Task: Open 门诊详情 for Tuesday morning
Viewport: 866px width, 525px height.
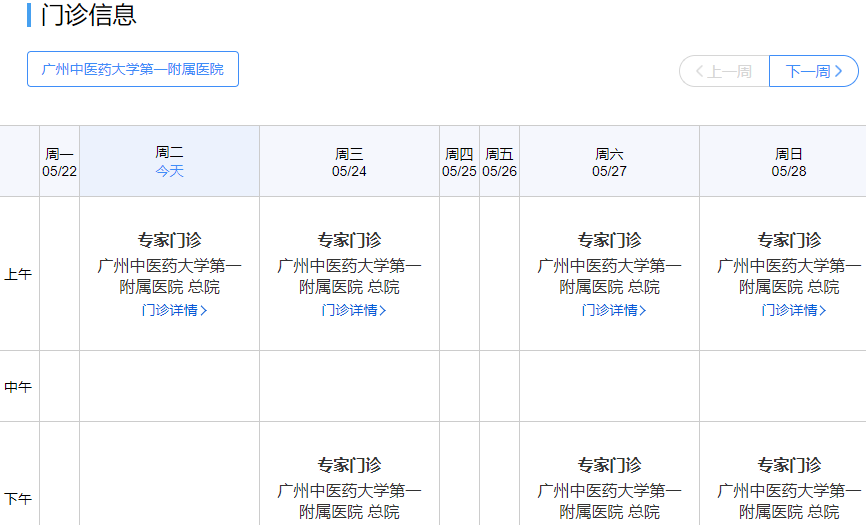Action: click(x=174, y=310)
